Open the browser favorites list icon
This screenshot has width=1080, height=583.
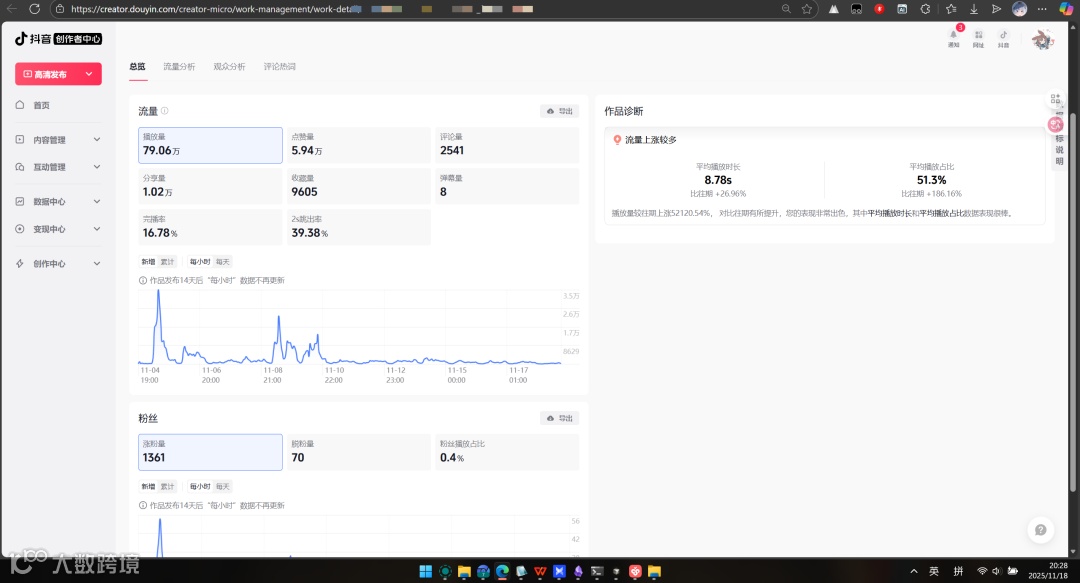(x=951, y=9)
